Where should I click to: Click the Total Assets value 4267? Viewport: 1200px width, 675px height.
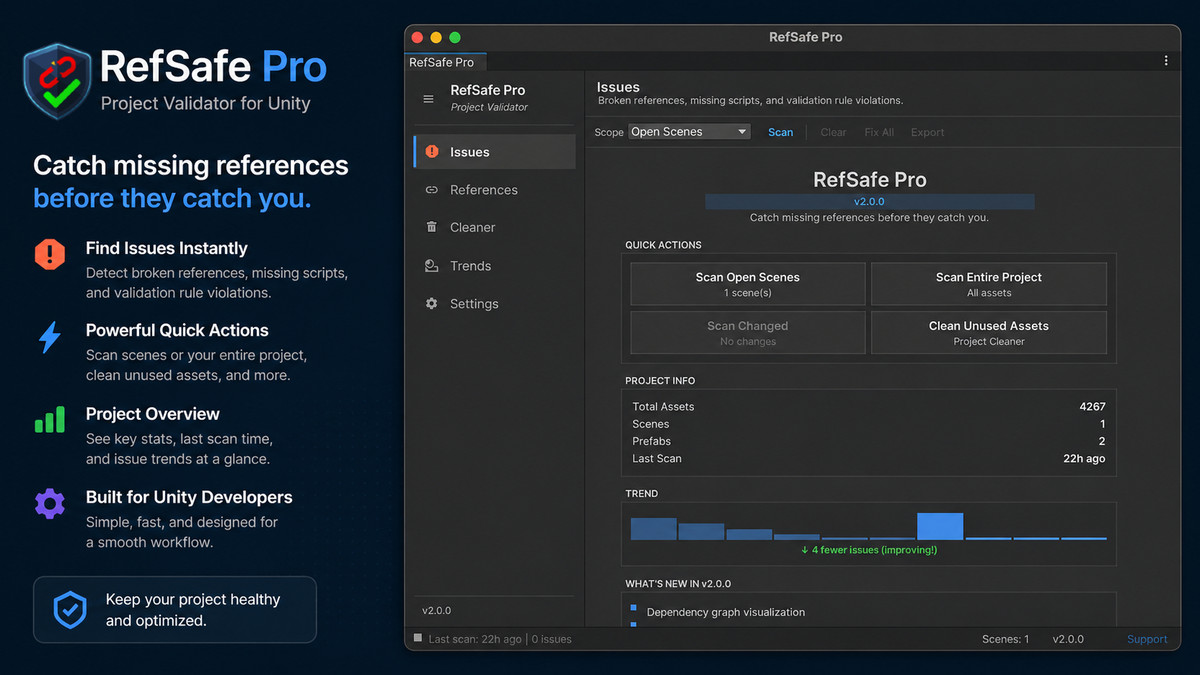1093,407
